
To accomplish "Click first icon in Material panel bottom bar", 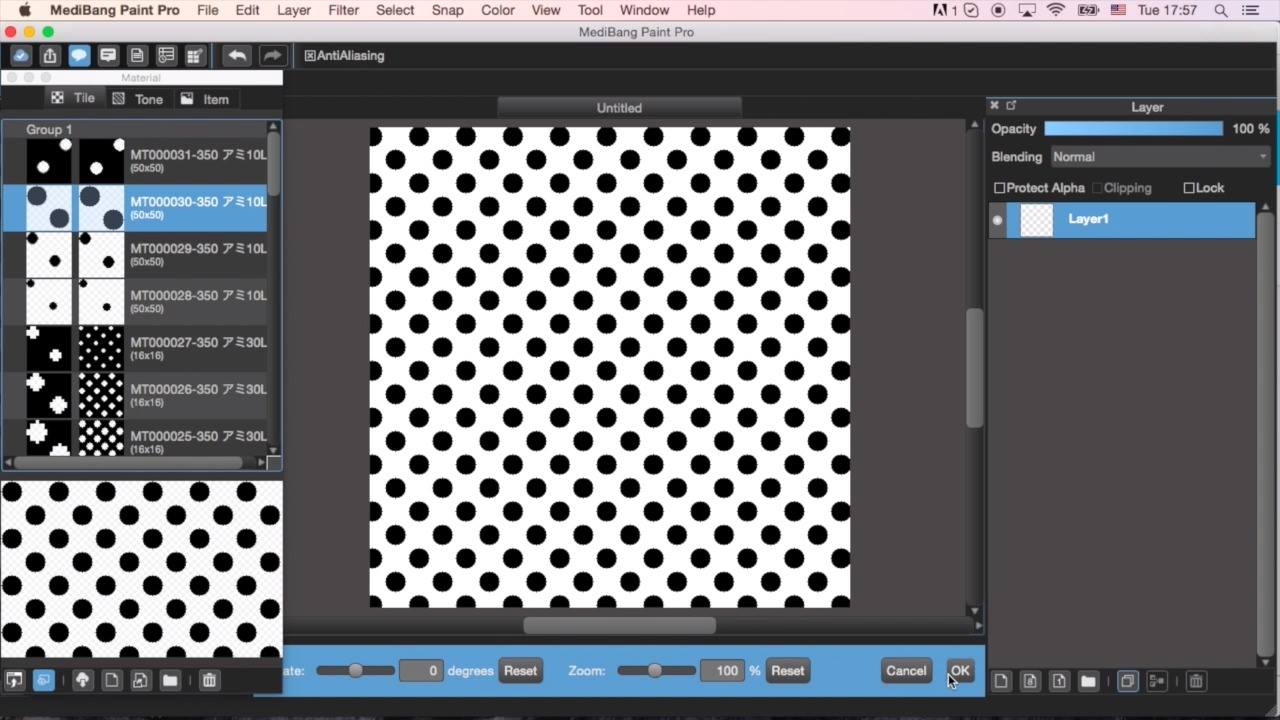I will point(14,680).
